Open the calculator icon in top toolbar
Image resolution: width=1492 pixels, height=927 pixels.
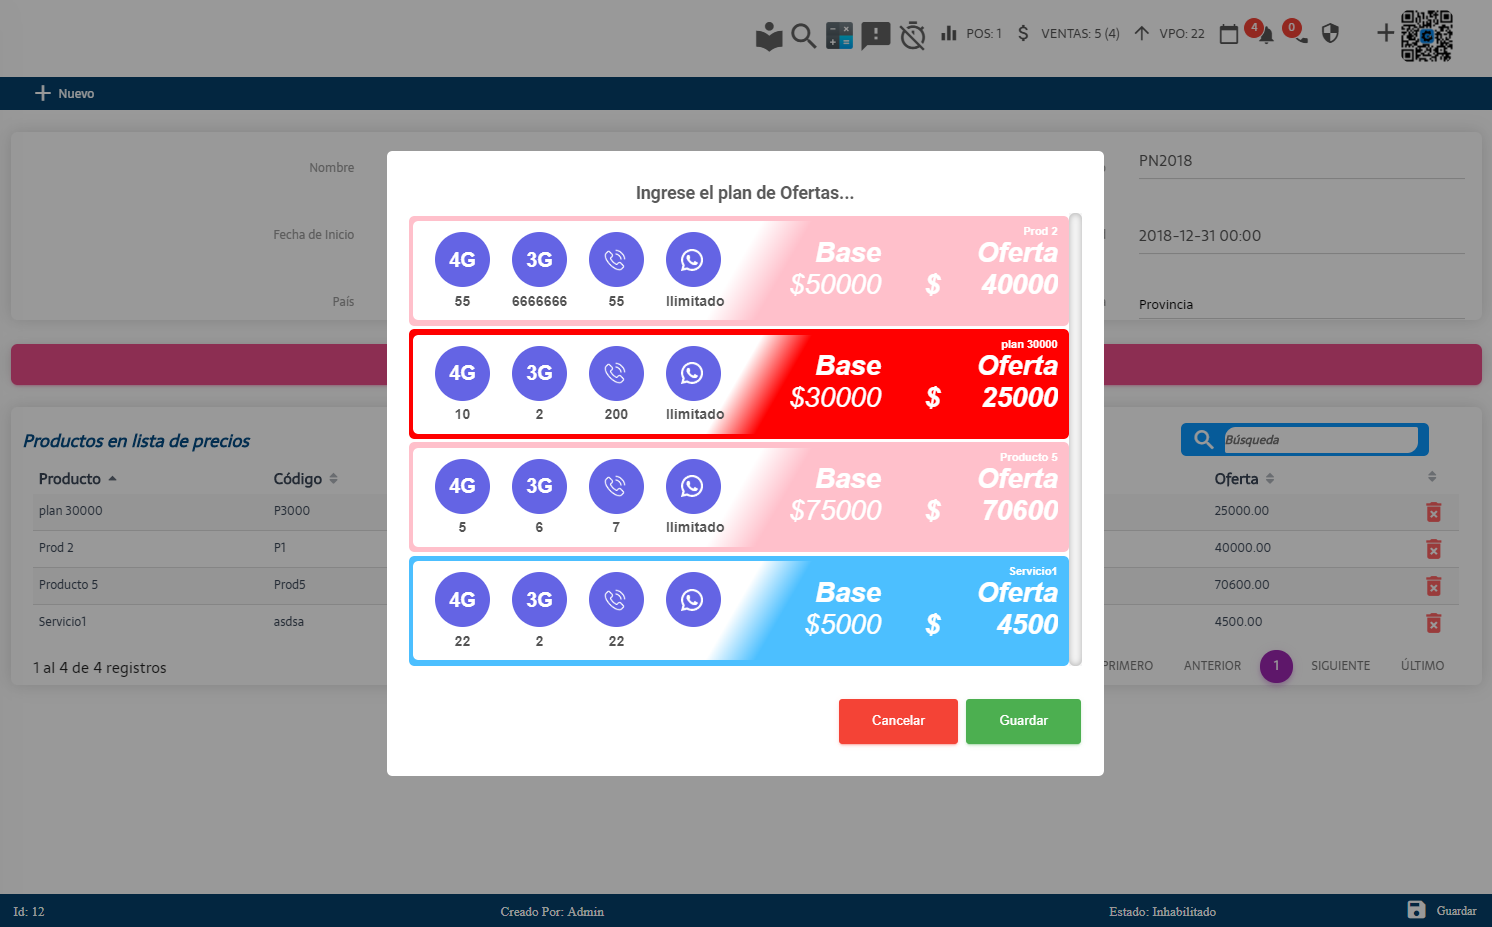pos(839,35)
